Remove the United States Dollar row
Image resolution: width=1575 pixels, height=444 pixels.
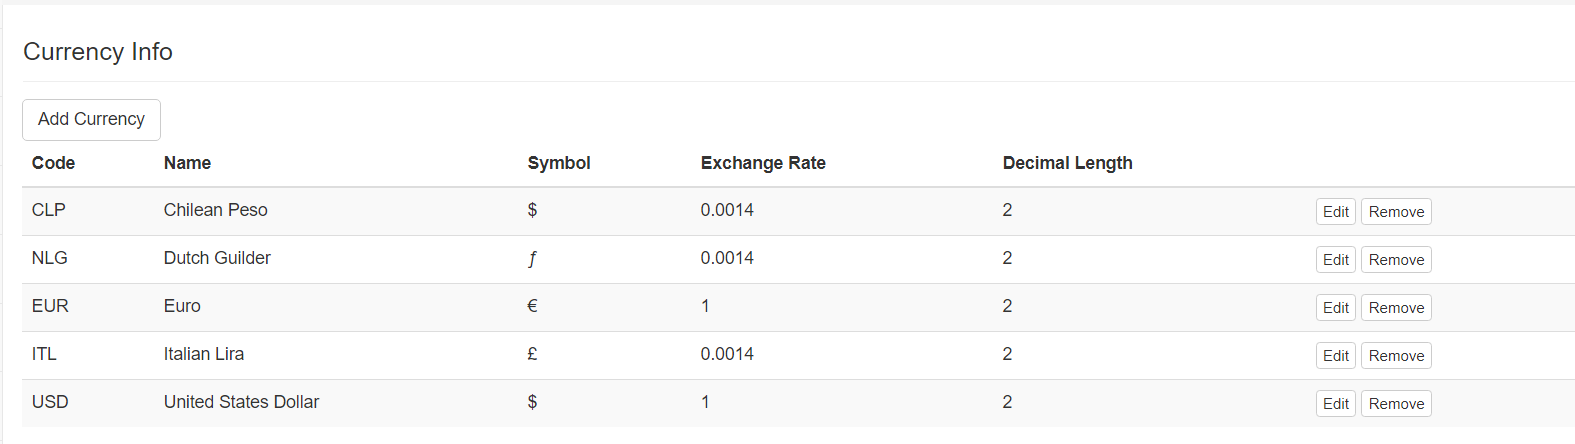pos(1396,404)
